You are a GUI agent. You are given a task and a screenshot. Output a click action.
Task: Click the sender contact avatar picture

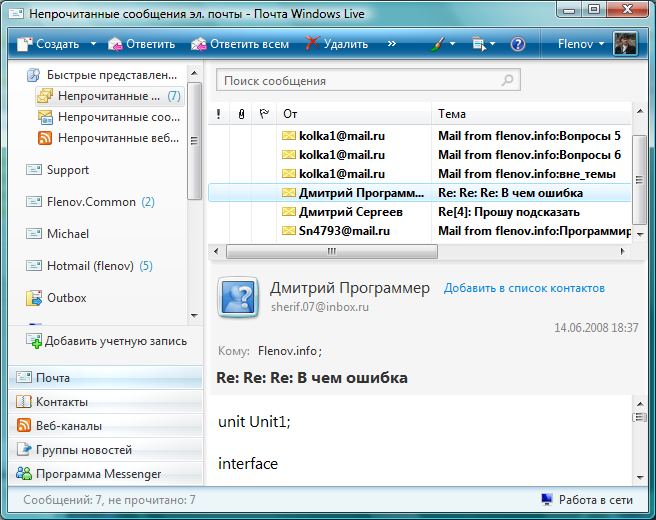[238, 297]
